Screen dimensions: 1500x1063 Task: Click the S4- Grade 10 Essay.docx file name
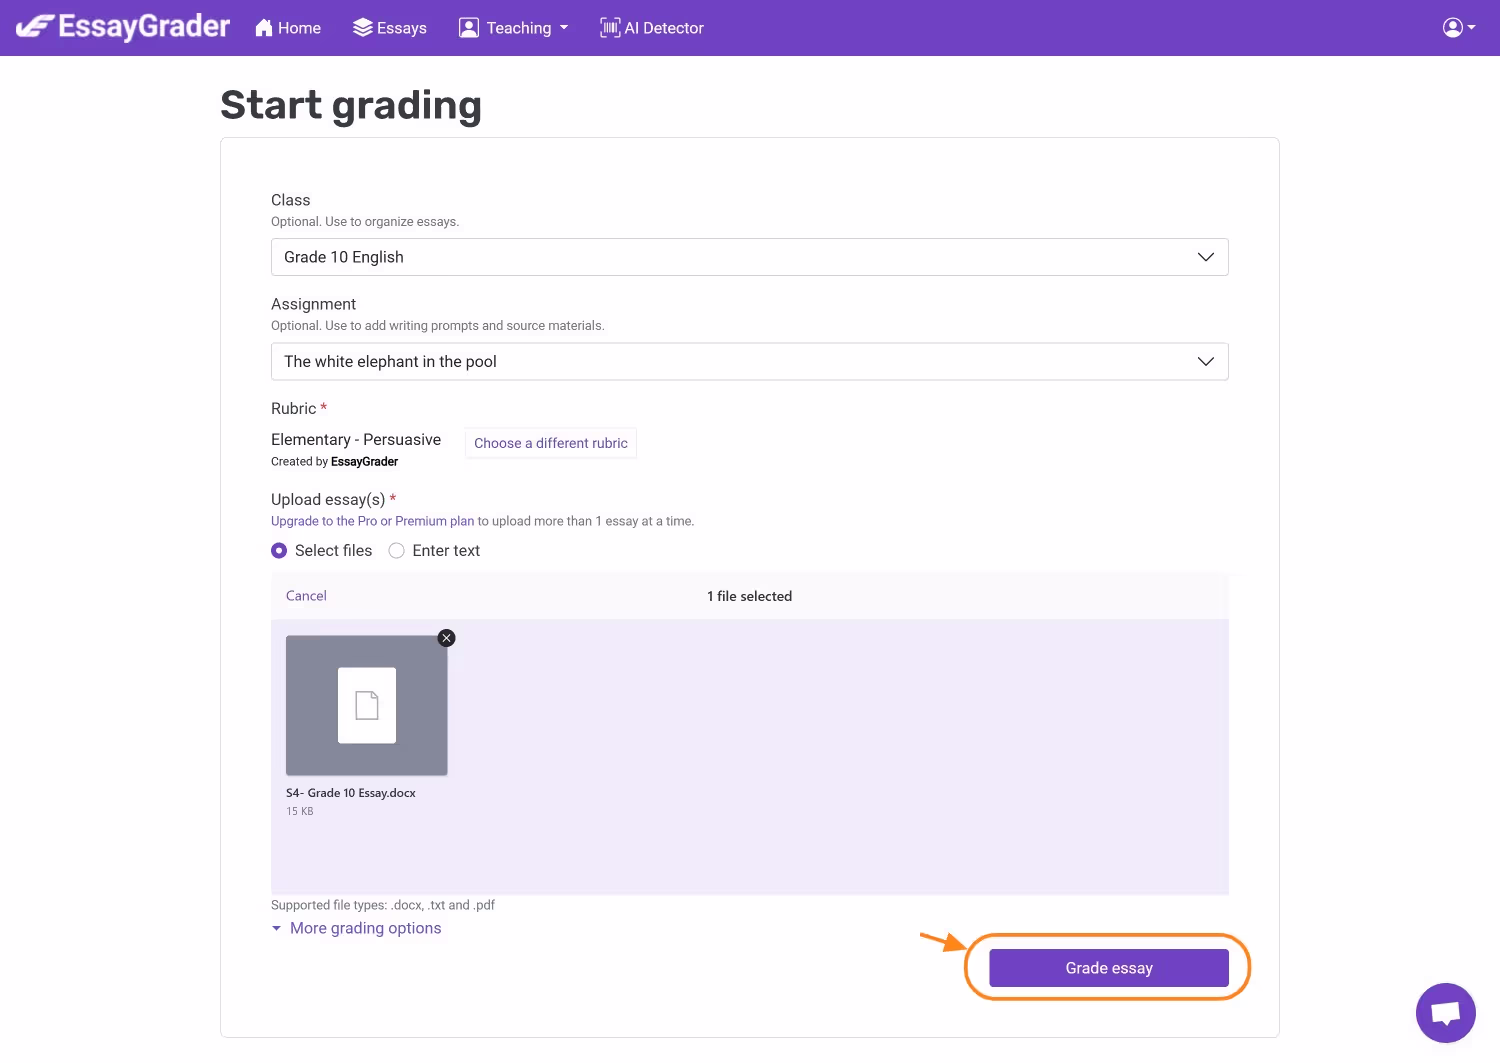coord(351,793)
